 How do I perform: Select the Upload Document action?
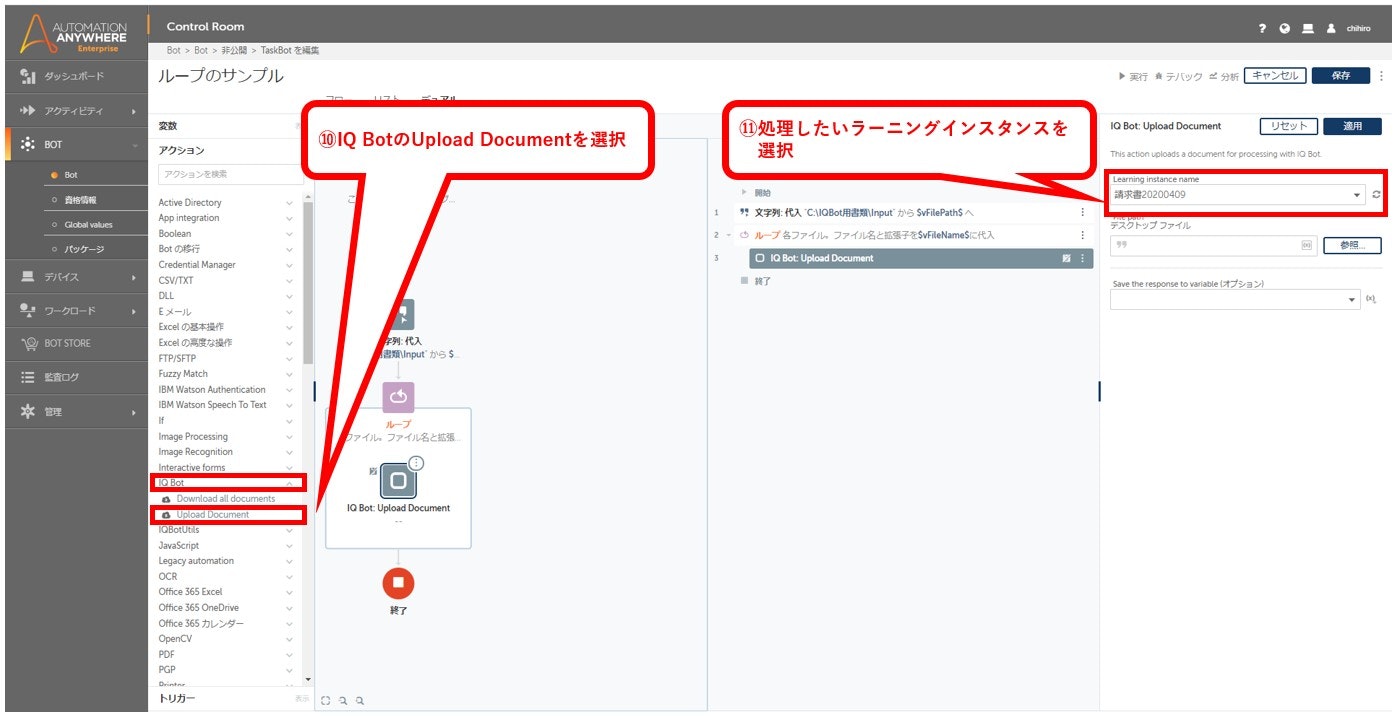point(213,515)
